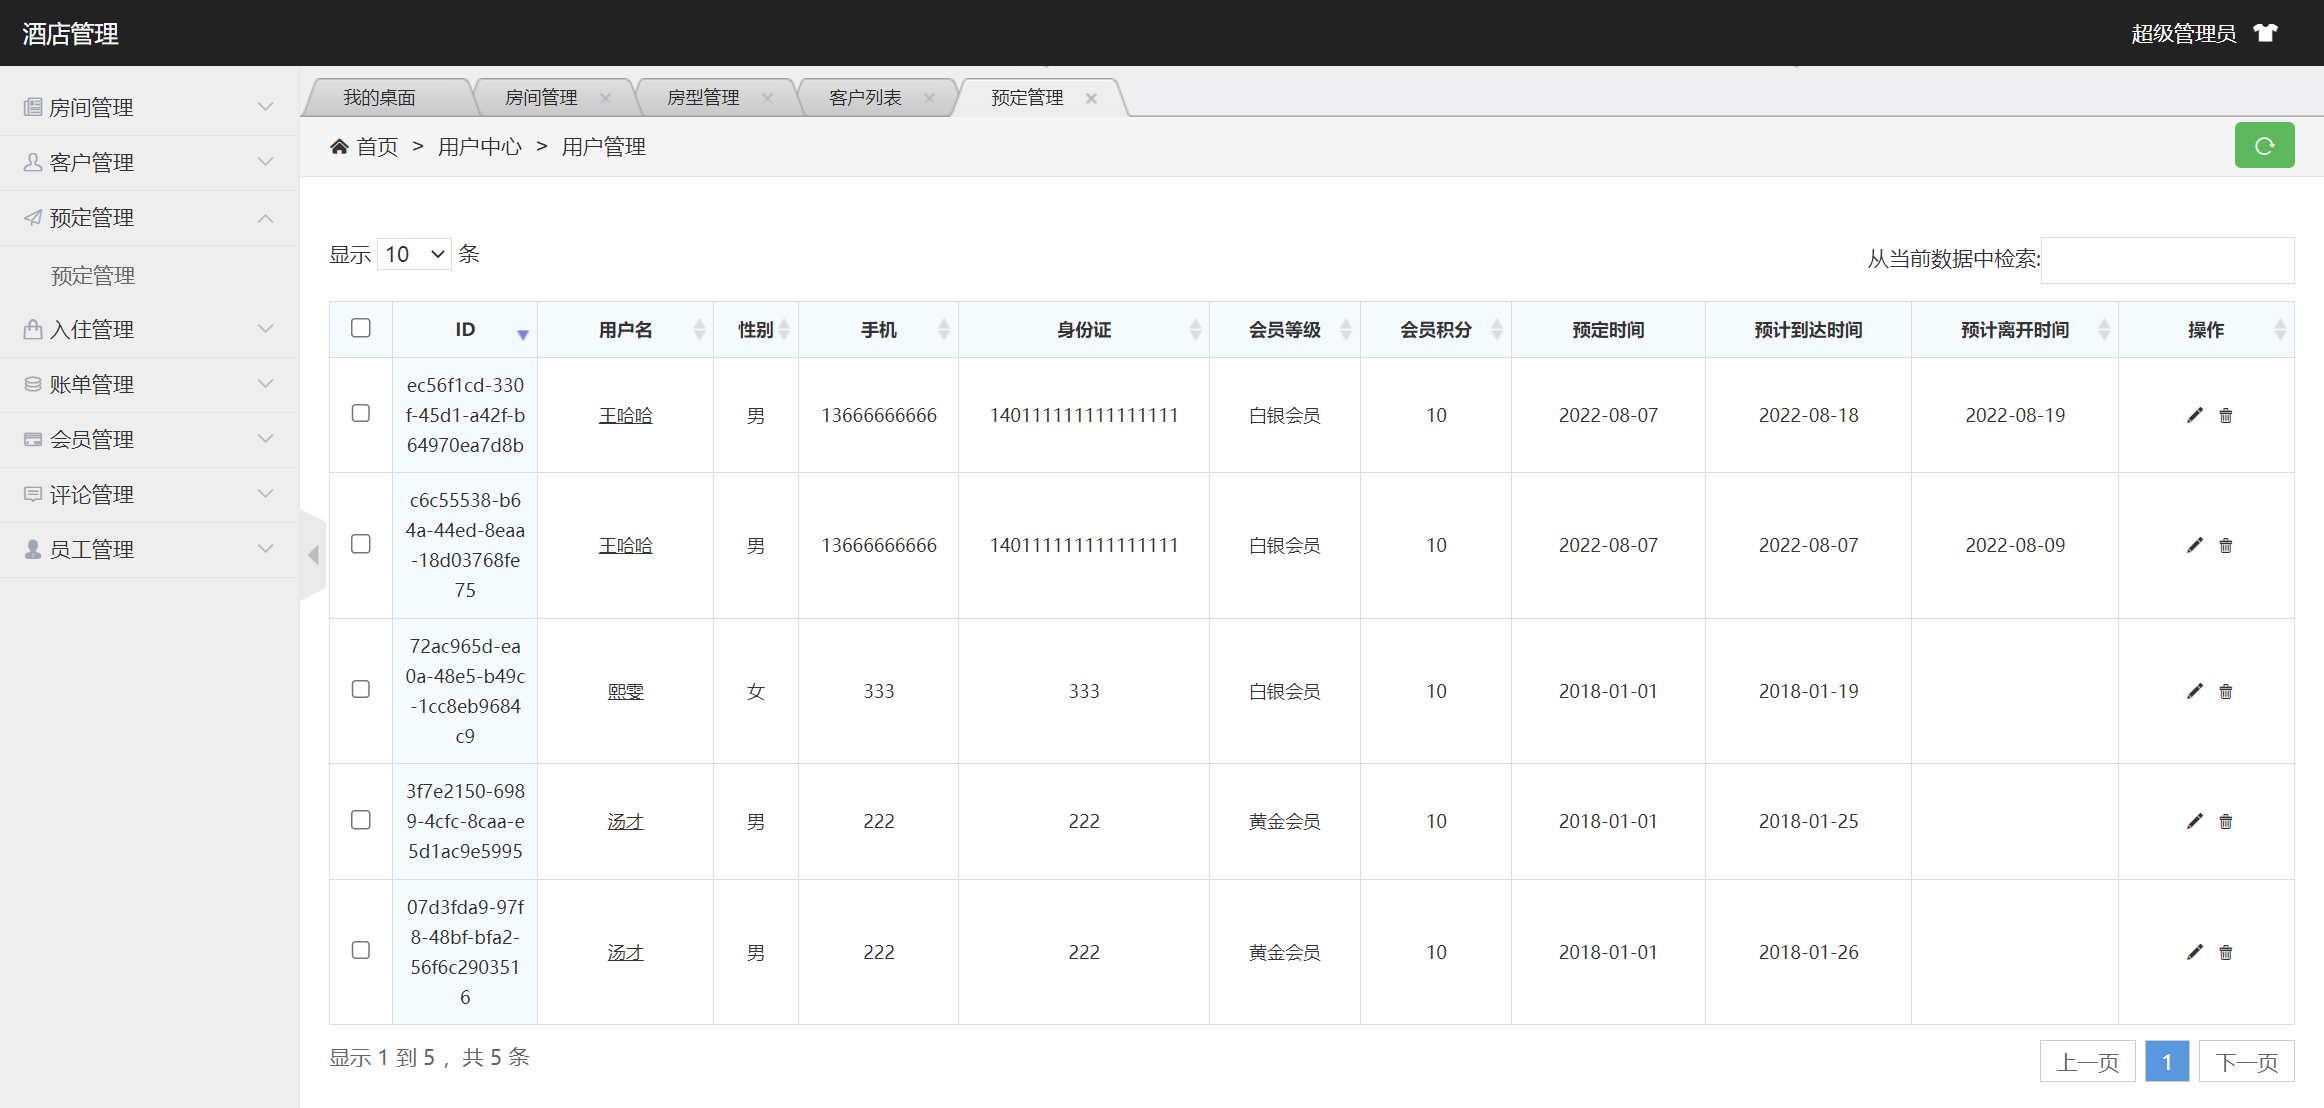The width and height of the screenshot is (2324, 1108).
Task: Switch to the 房型管理 tab
Action: point(703,98)
